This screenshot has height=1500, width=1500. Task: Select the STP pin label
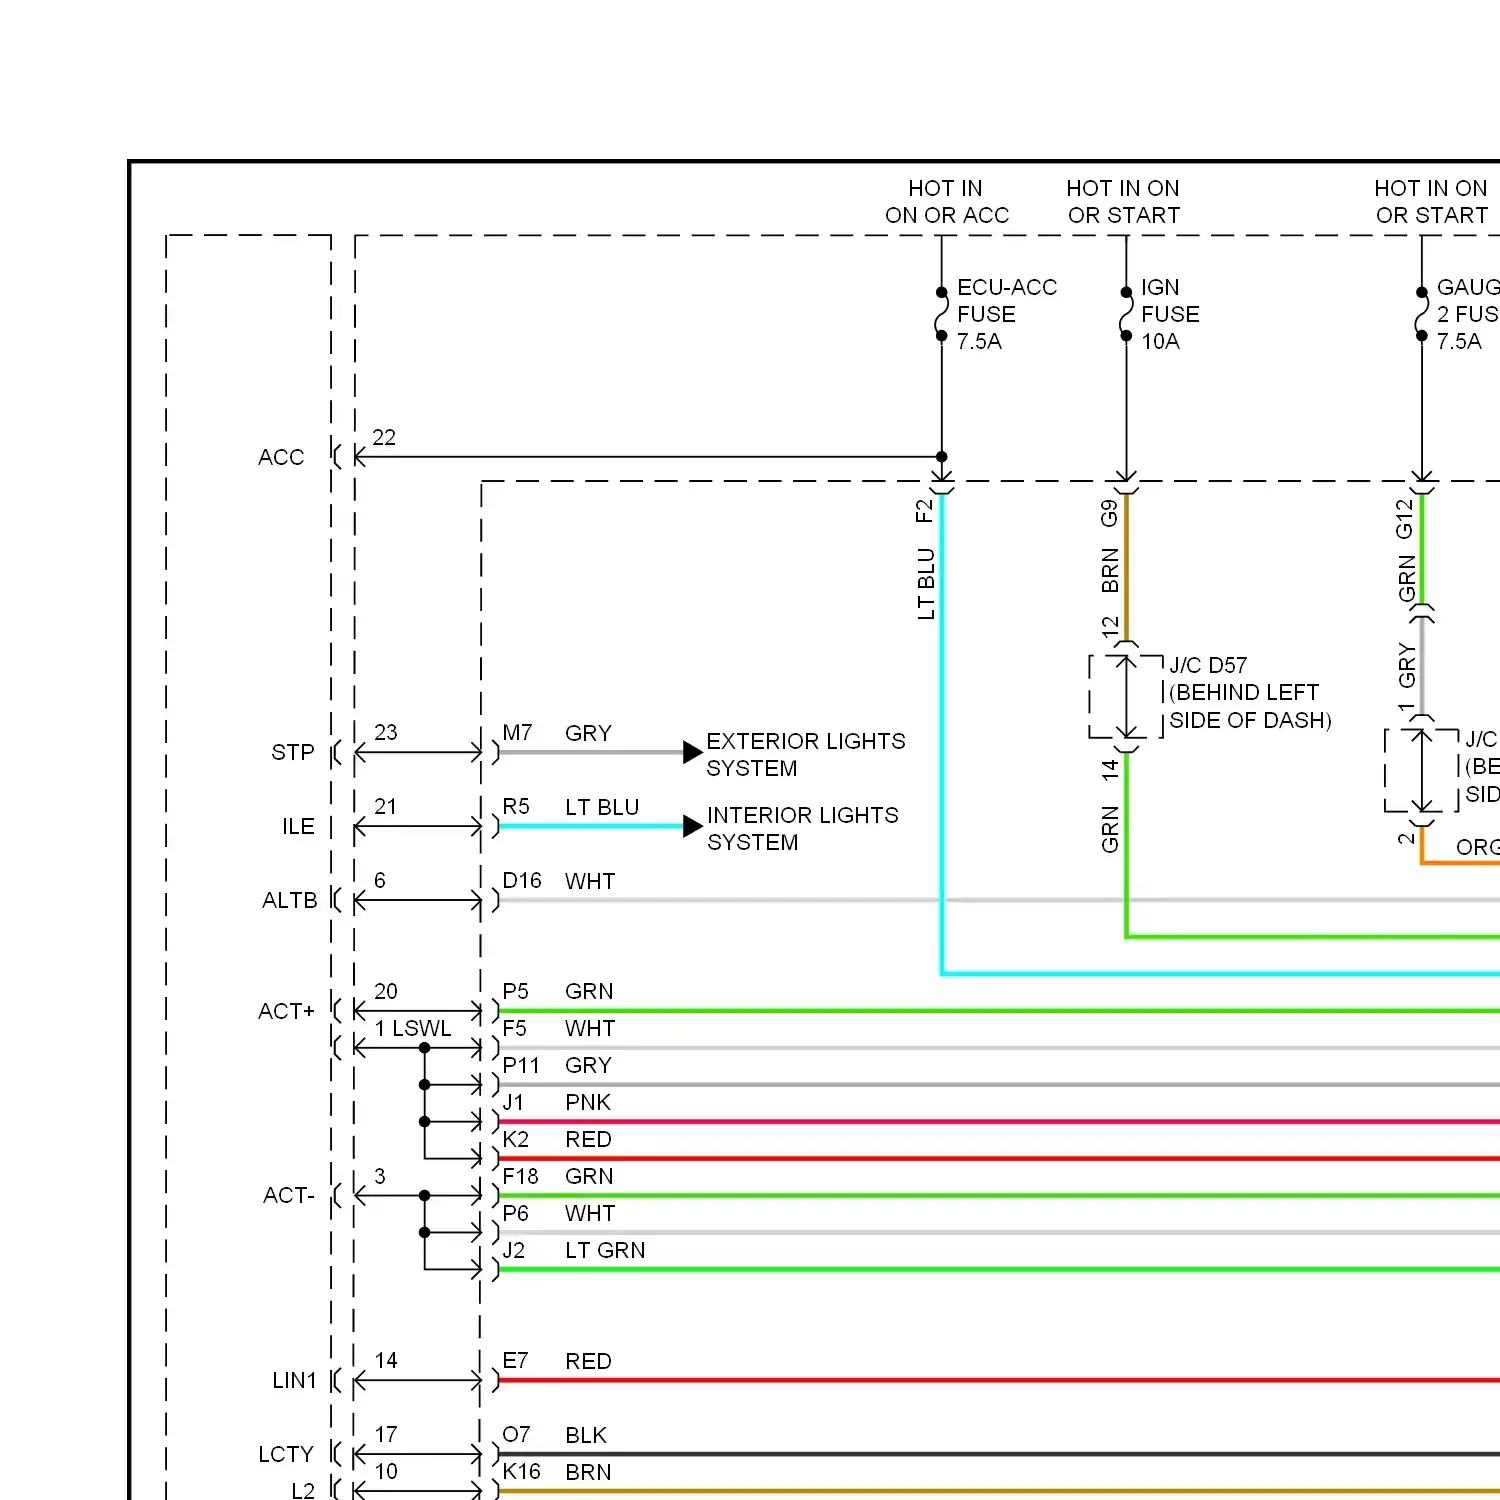292,752
